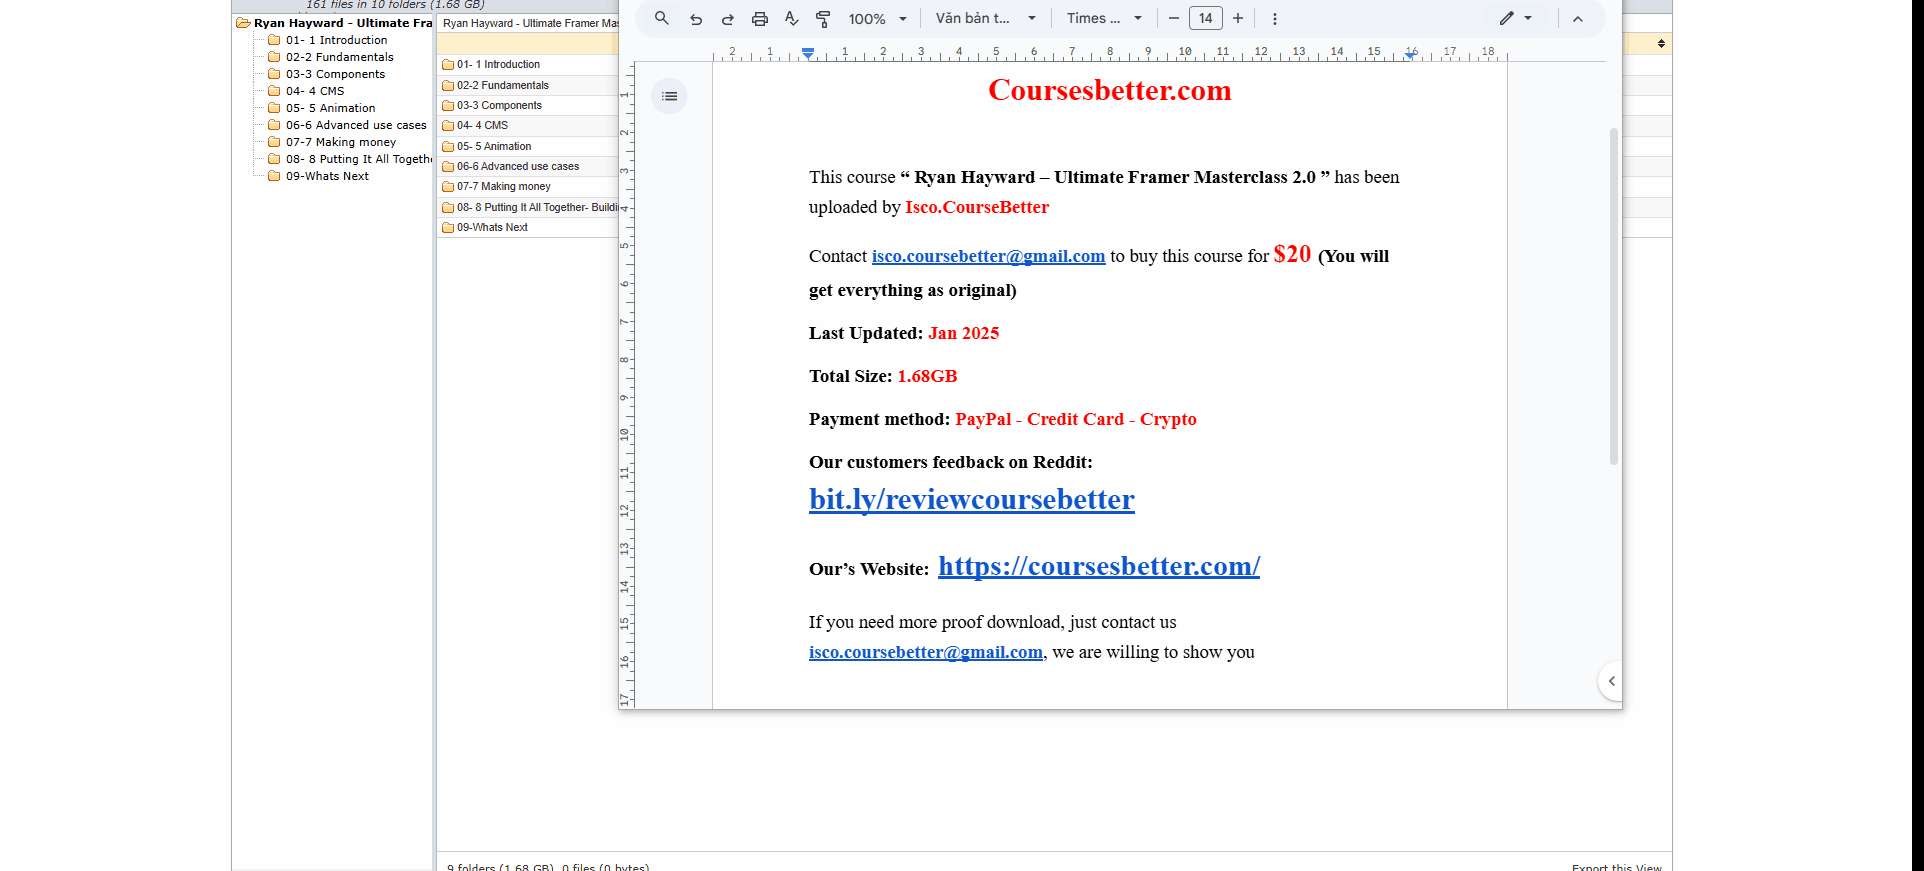Click '03-3 Components' row in file list
The image size is (1924, 871).
coord(528,105)
